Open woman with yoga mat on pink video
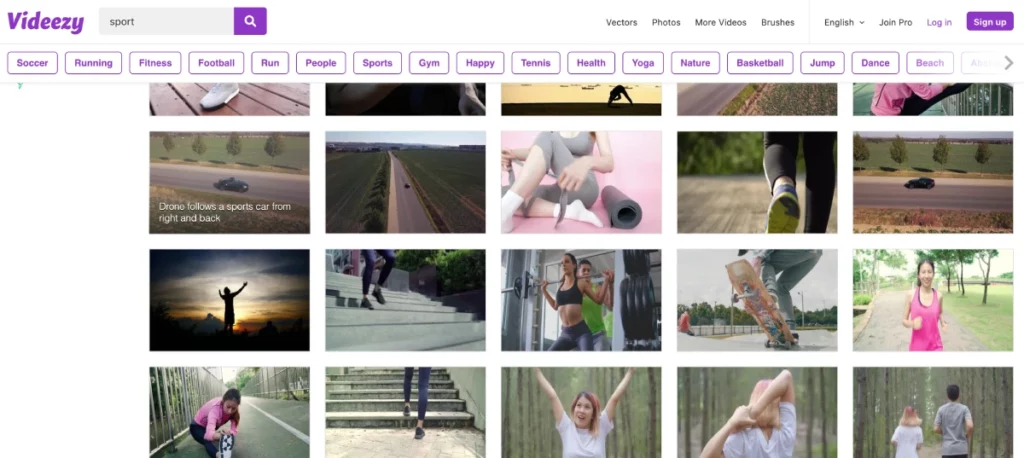 pyautogui.click(x=581, y=182)
